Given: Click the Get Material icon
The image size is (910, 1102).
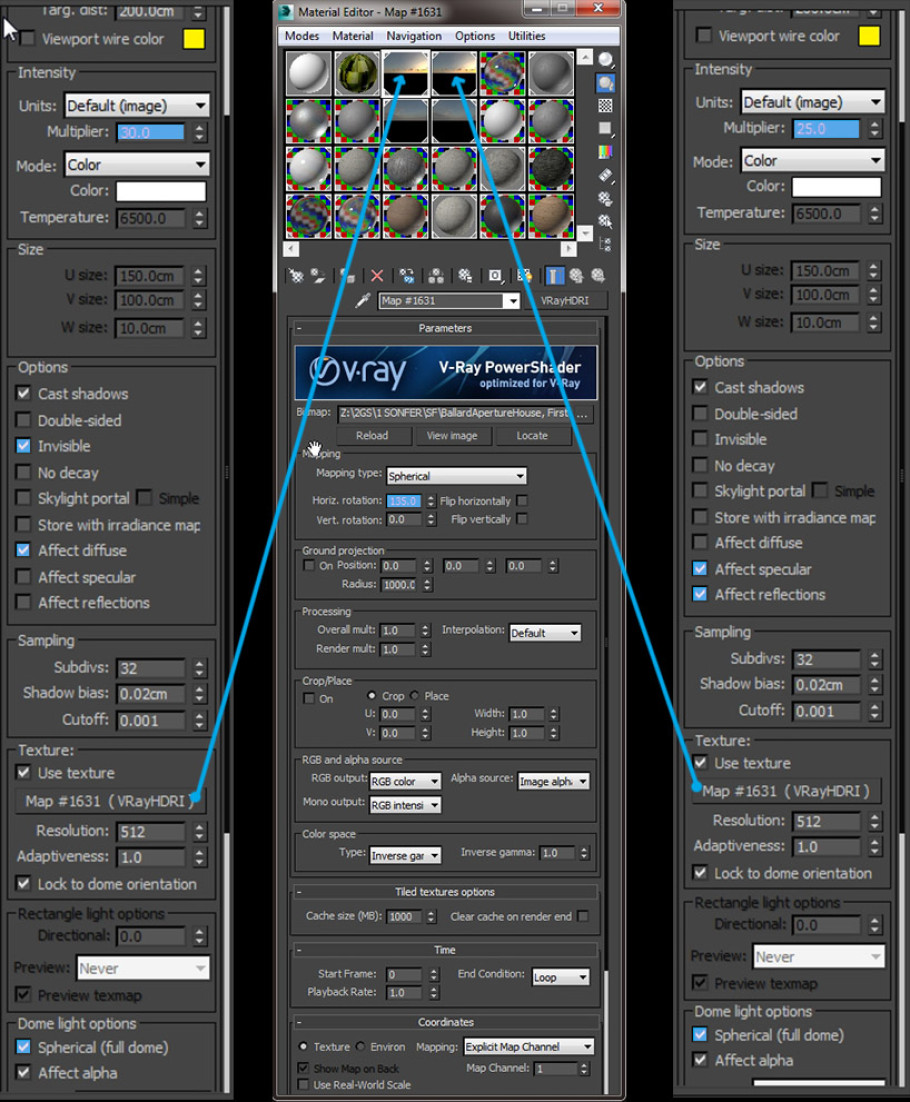Looking at the screenshot, I should (x=297, y=276).
